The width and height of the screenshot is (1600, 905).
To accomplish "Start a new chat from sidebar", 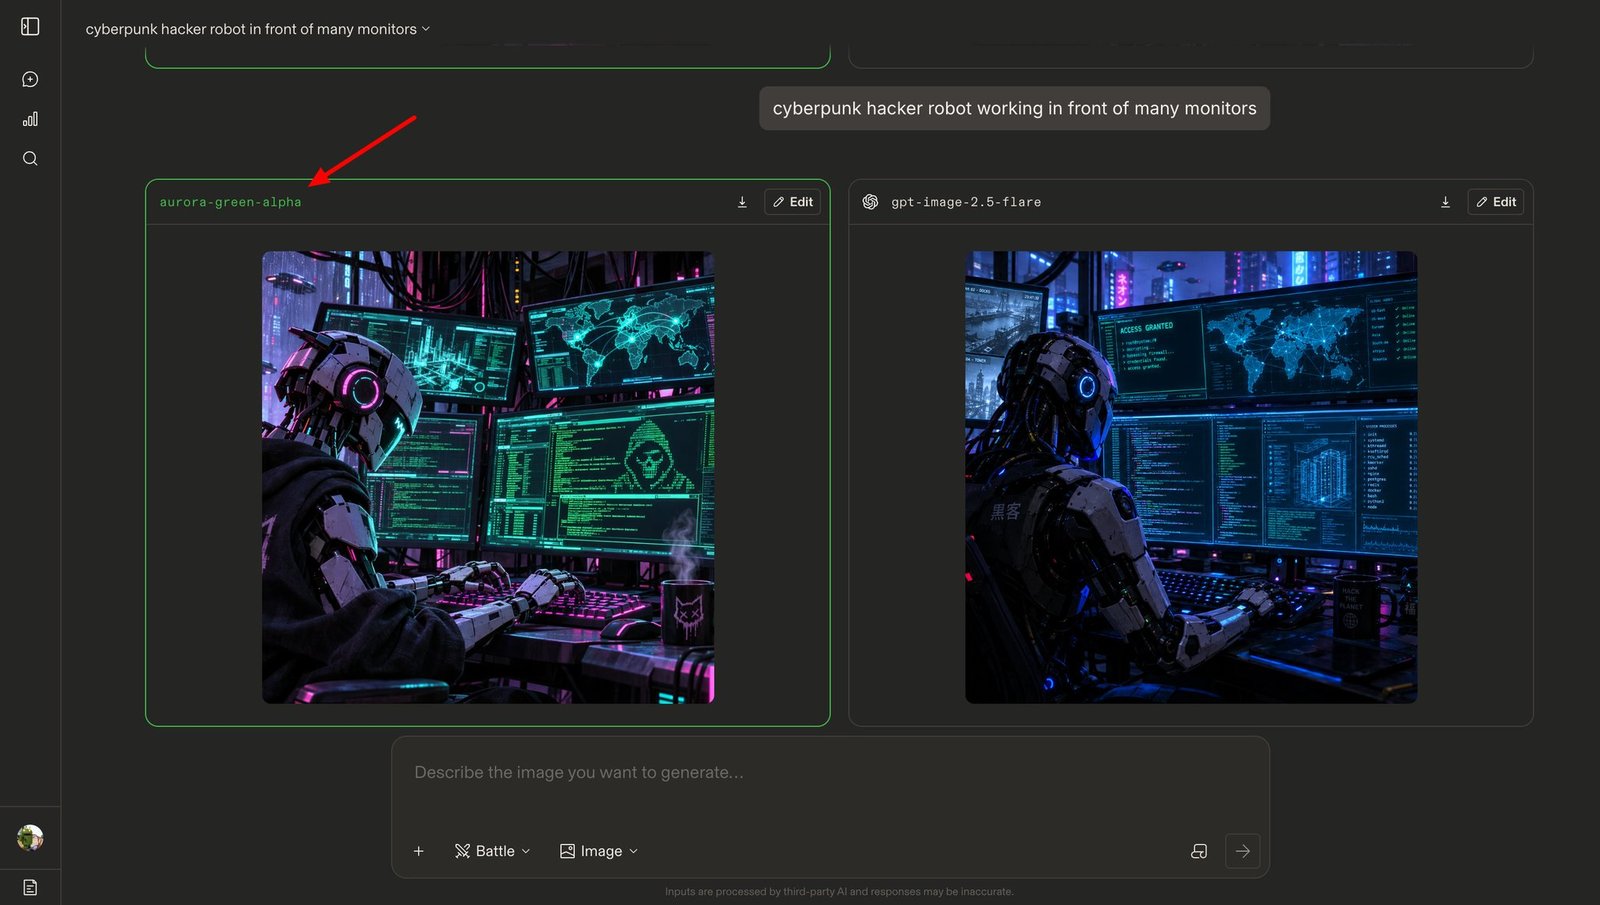I will click(x=30, y=79).
